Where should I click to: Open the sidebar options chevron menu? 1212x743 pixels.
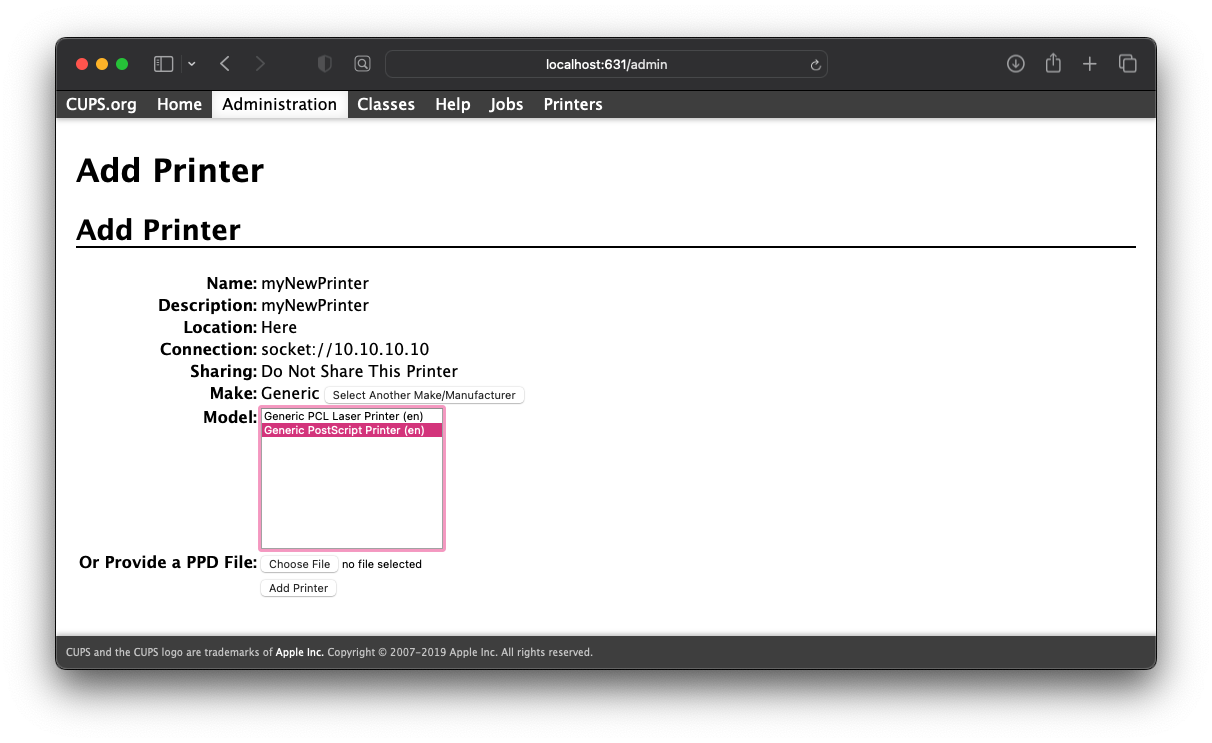click(192, 64)
